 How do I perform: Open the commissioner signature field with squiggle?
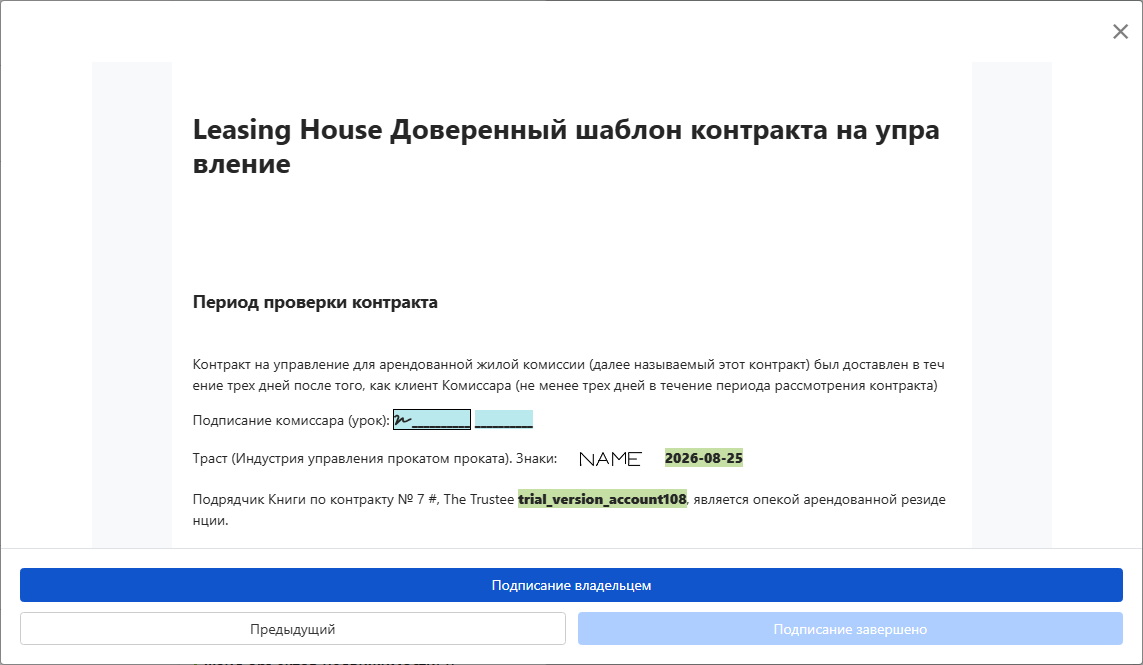432,419
